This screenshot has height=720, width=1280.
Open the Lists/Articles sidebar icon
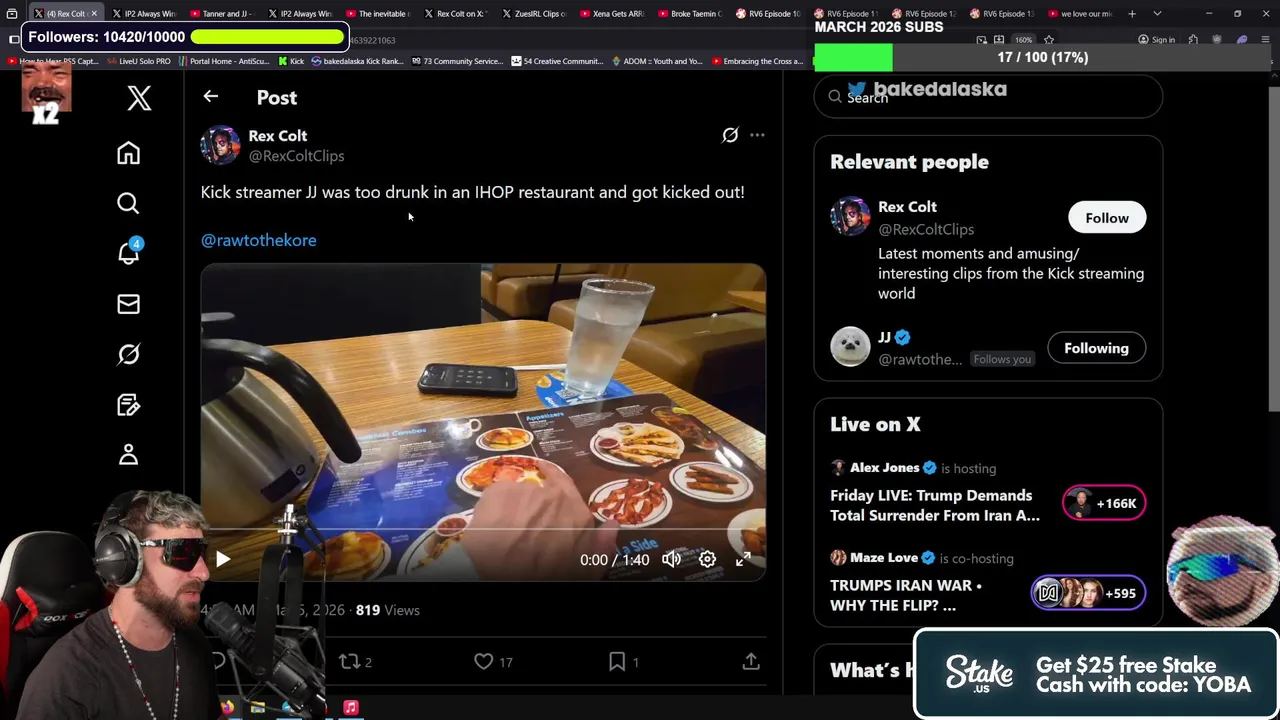click(128, 404)
